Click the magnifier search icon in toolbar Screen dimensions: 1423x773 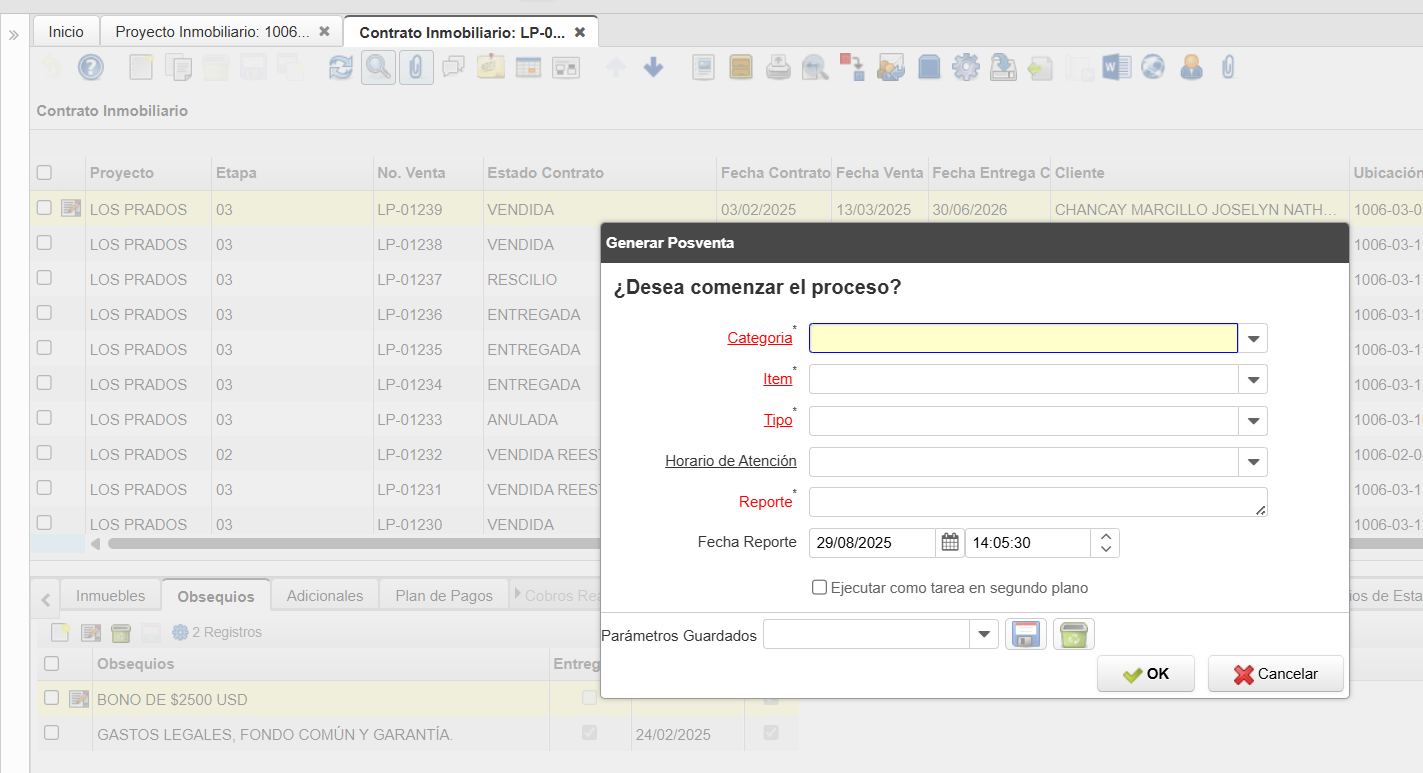pos(378,67)
